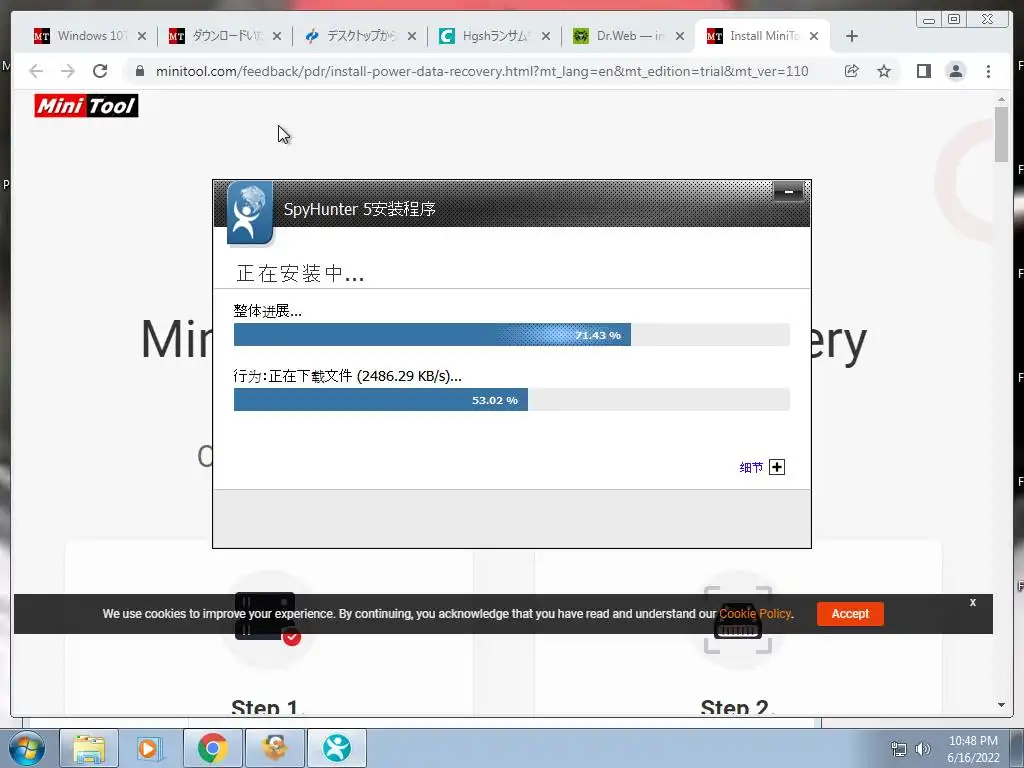Click overall progress bar at 71.43 %
This screenshot has height=768, width=1024.
pos(511,334)
